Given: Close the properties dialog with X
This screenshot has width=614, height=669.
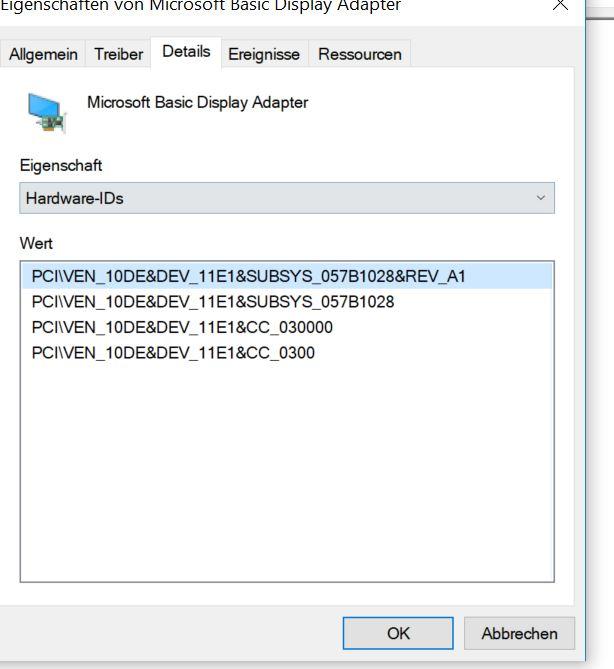Looking at the screenshot, I should [x=560, y=6].
